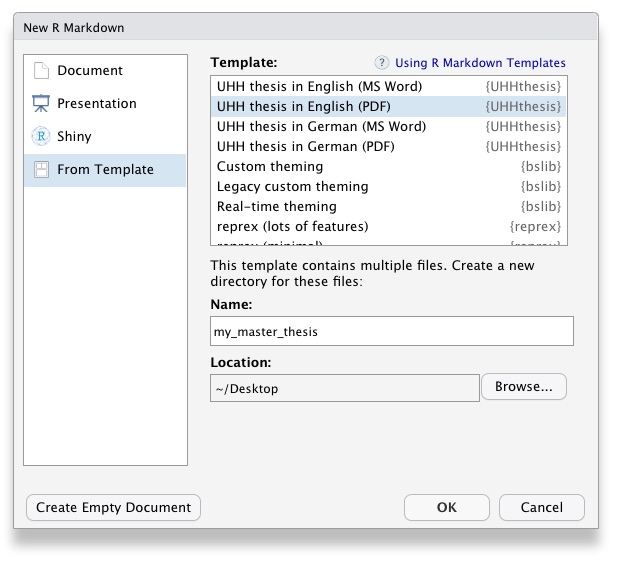Image resolution: width=627 pixels, height=570 pixels.
Task: Select Document in the sidebar
Action: [105, 70]
